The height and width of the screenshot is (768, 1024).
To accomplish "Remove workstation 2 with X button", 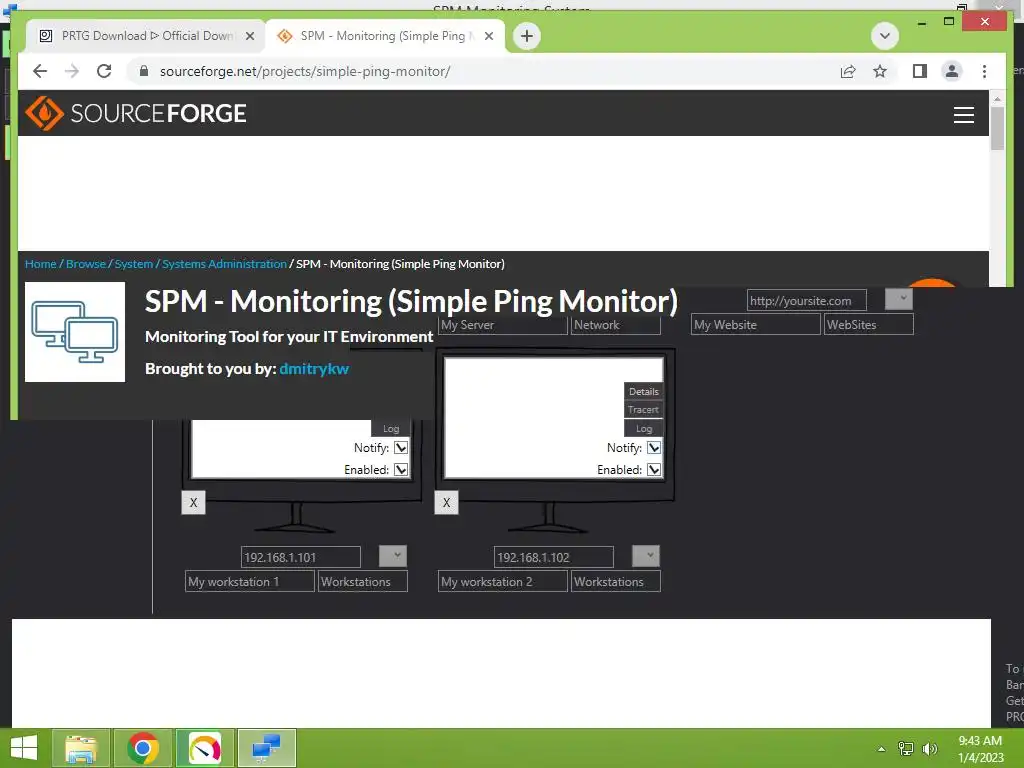I will click(x=447, y=503).
